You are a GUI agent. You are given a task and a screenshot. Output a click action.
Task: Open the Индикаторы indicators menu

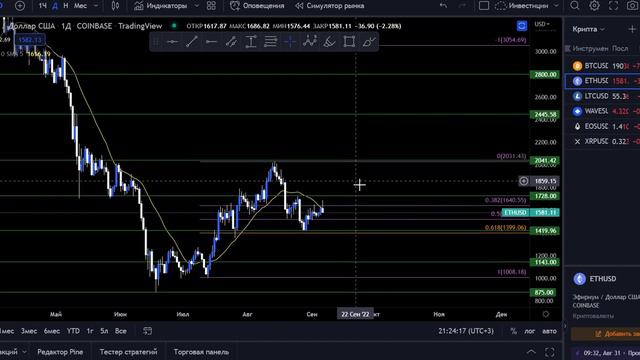161,6
